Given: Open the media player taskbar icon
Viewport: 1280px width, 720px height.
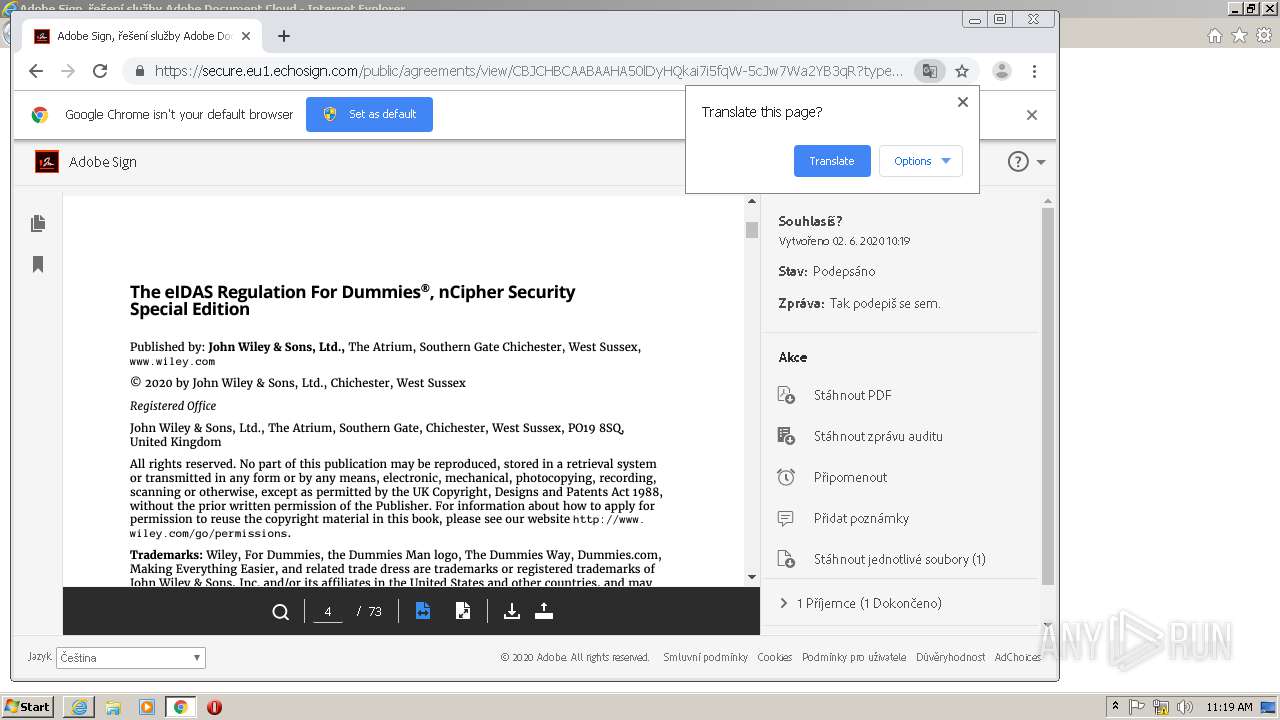Looking at the screenshot, I should (147, 707).
